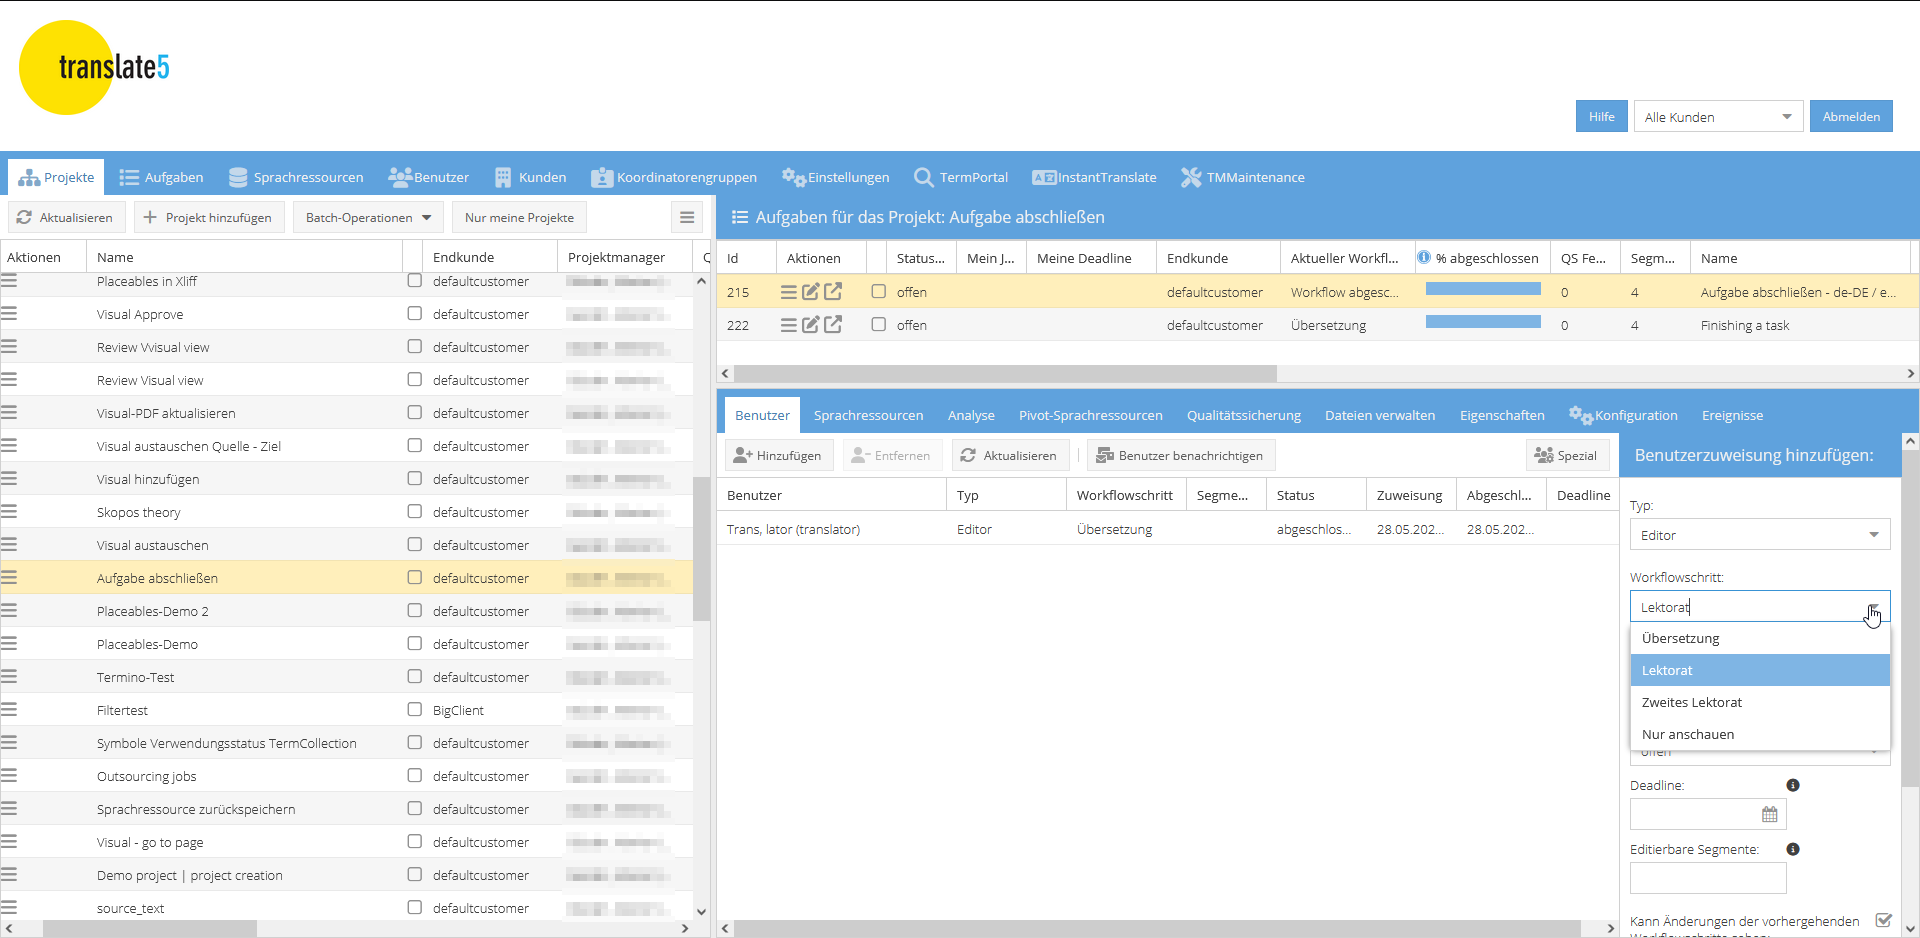Switch to the Qualitätssicherung tab
The height and width of the screenshot is (938, 1920).
coord(1243,415)
